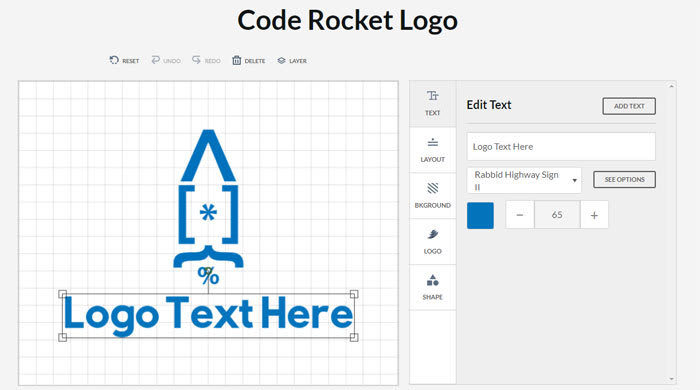Image resolution: width=700 pixels, height=390 pixels.
Task: Open the blue text color swatch
Action: coord(480,215)
